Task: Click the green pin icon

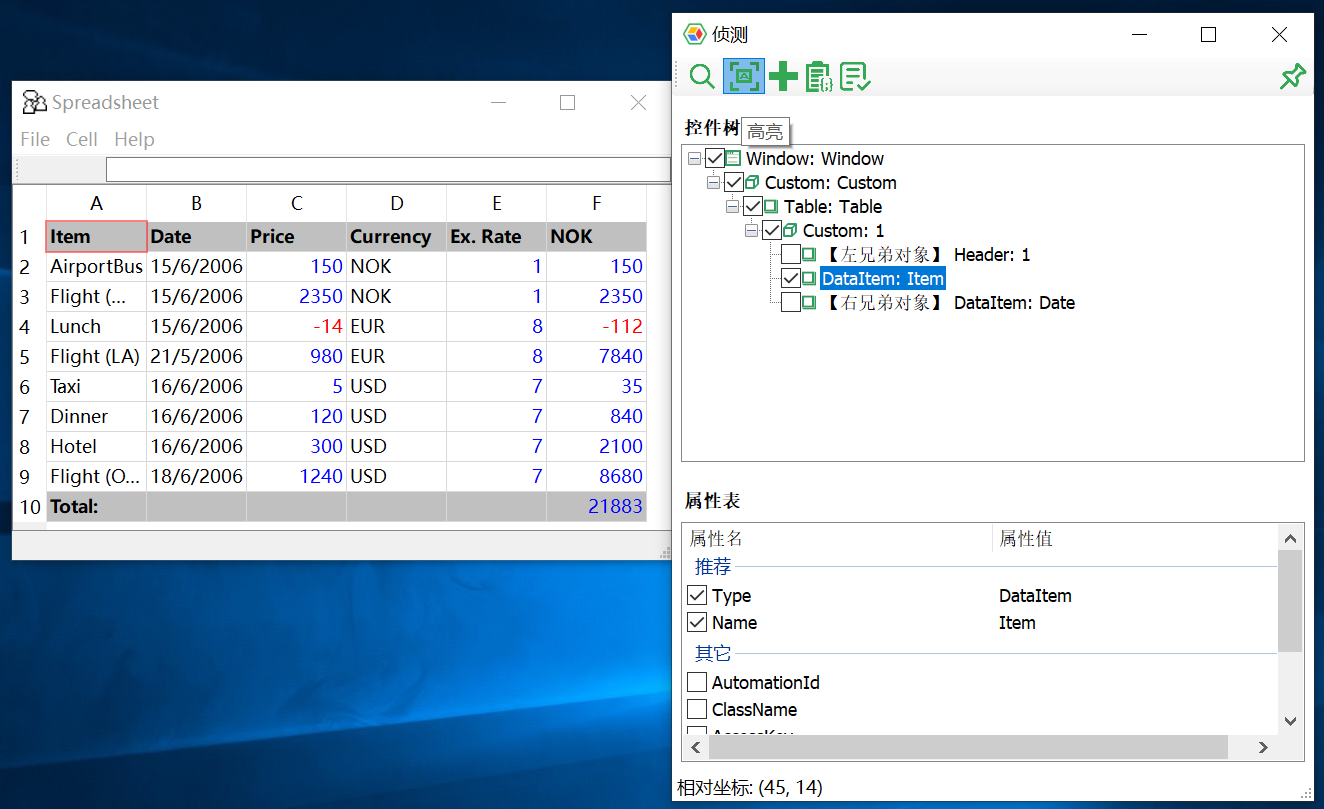Action: tap(1292, 77)
